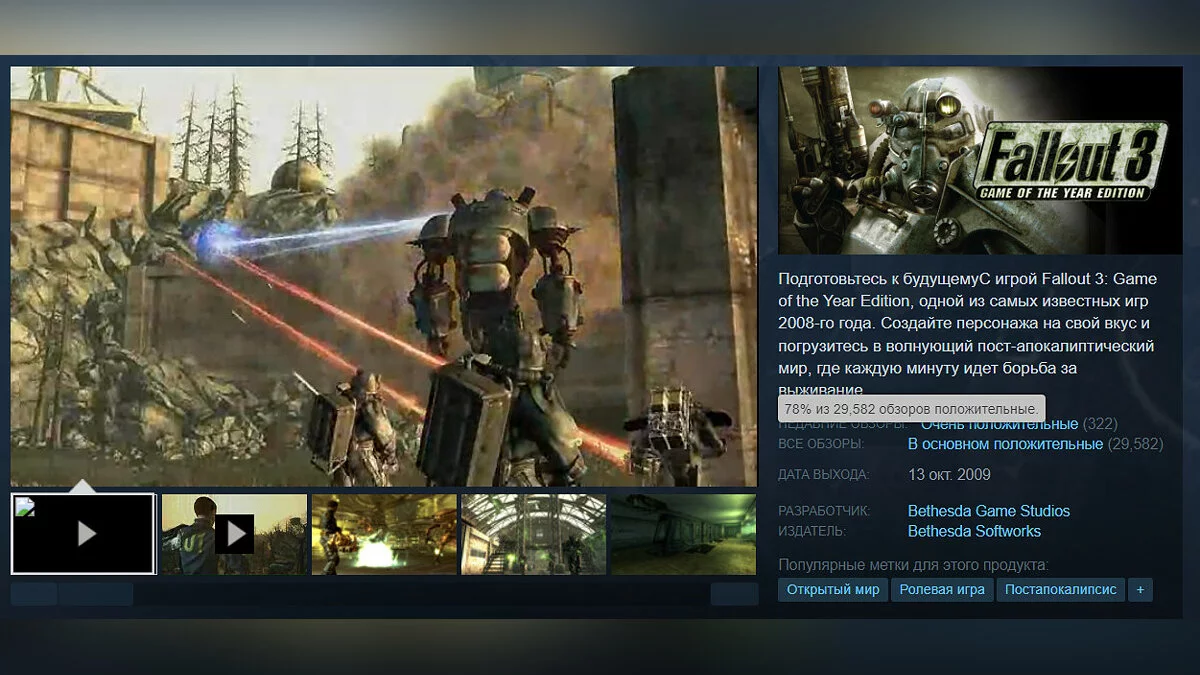Expand more tags with the plus button
This screenshot has width=1200, height=675.
click(x=1140, y=589)
